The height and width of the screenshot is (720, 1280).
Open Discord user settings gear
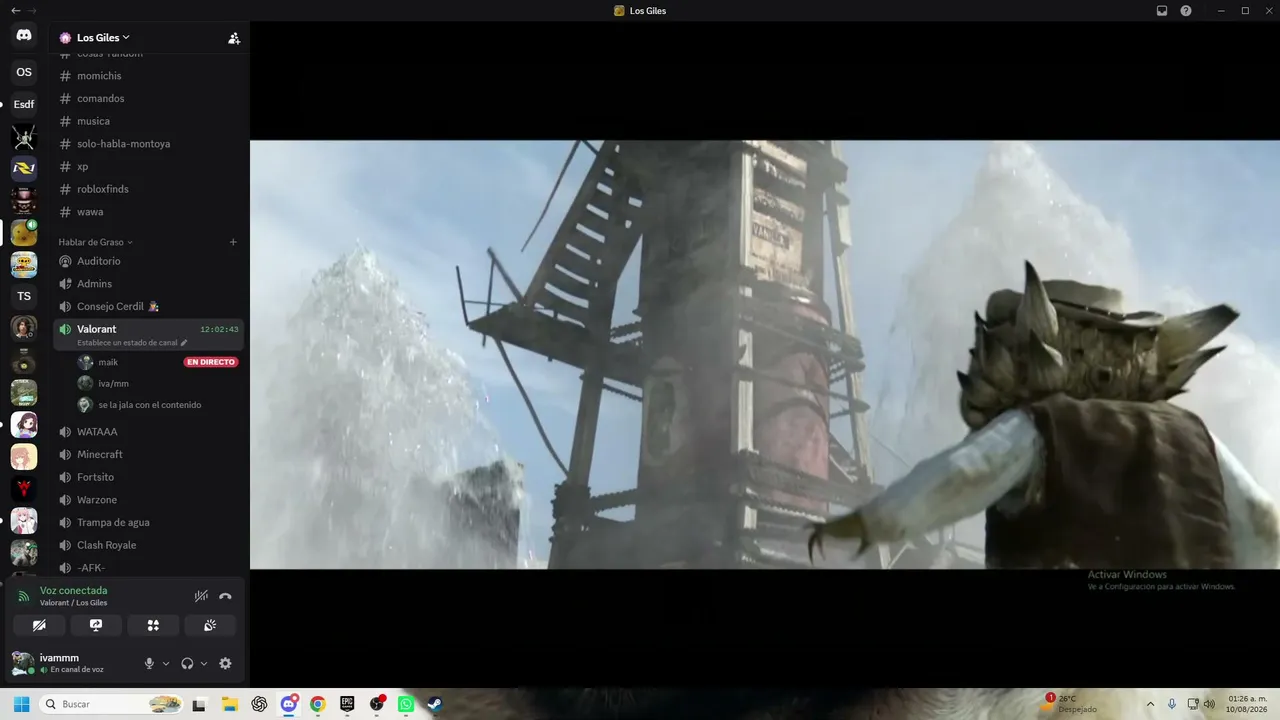[225, 664]
